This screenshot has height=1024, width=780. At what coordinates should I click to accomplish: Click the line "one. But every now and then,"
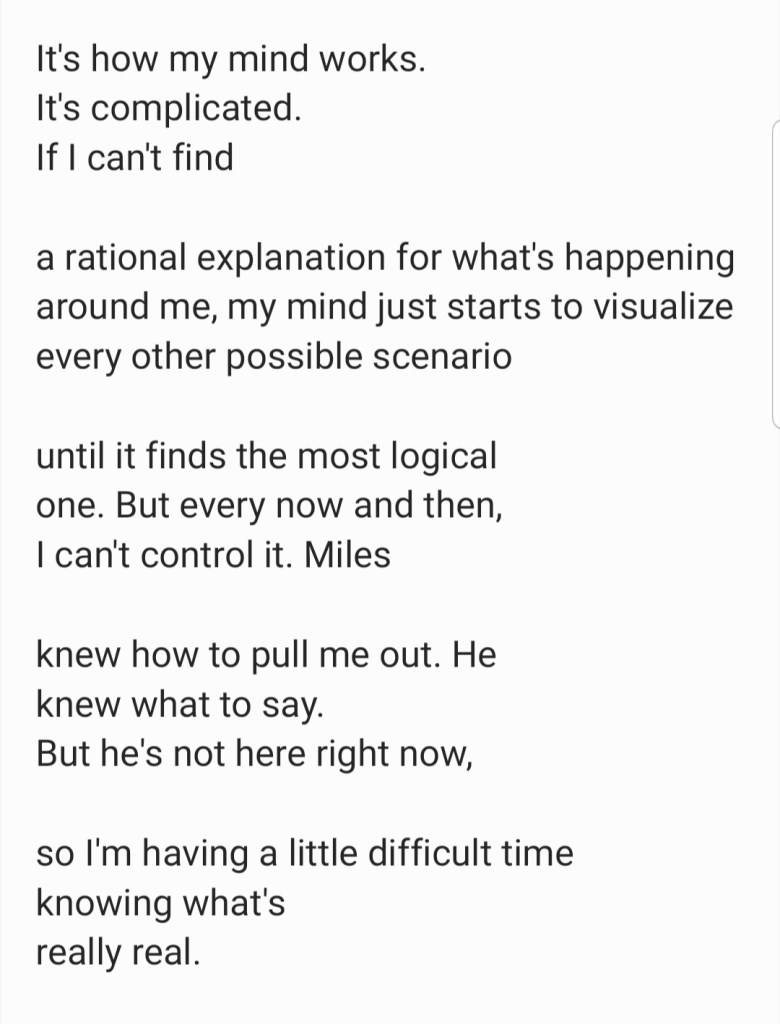pyautogui.click(x=269, y=506)
